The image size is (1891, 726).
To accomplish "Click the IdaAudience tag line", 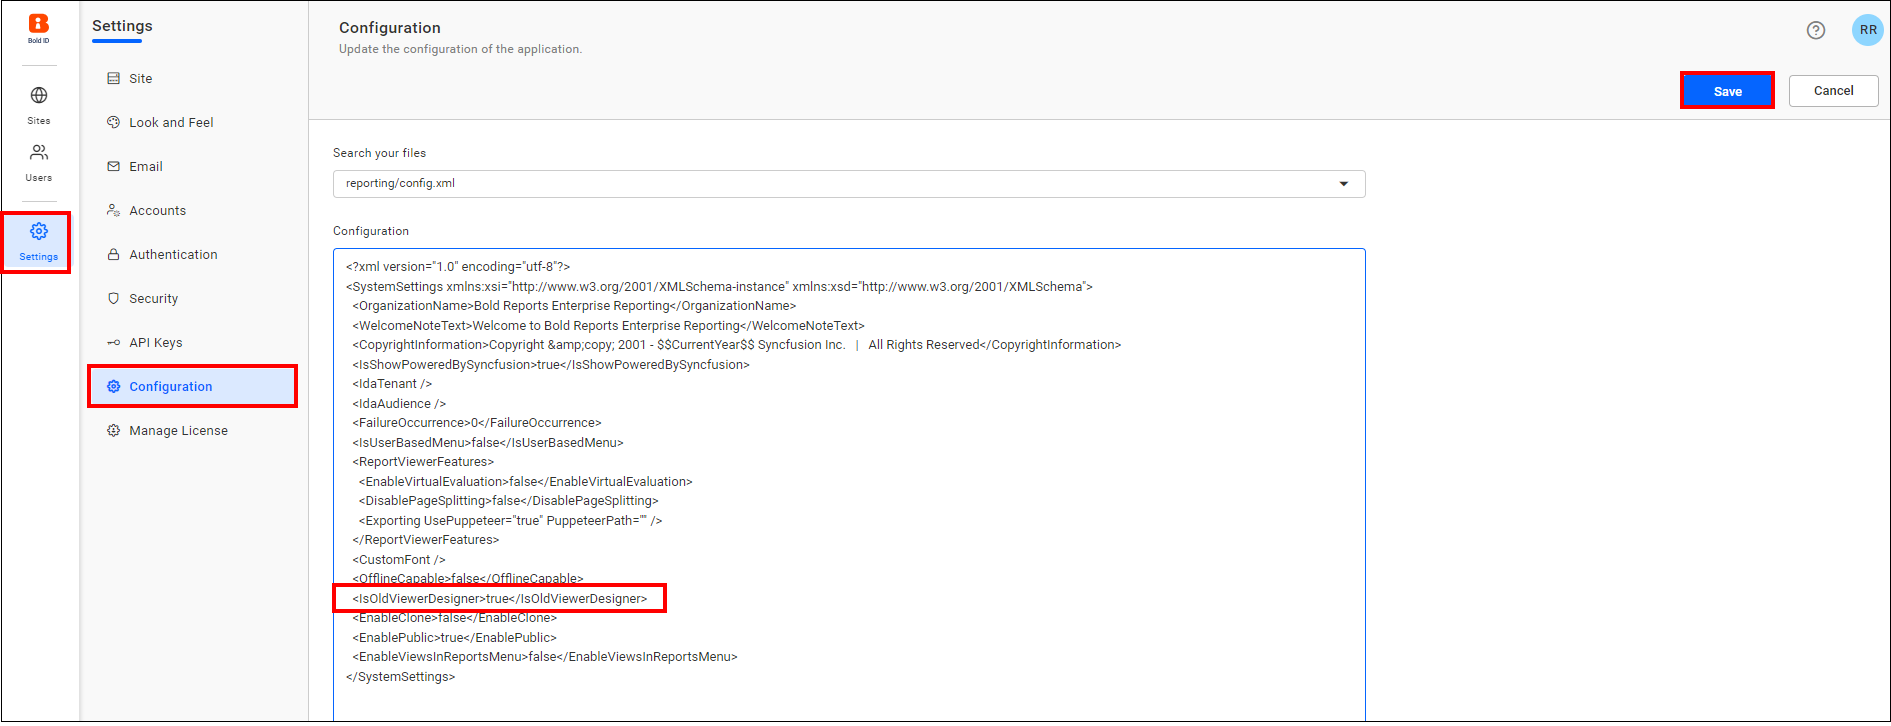I will pos(398,404).
